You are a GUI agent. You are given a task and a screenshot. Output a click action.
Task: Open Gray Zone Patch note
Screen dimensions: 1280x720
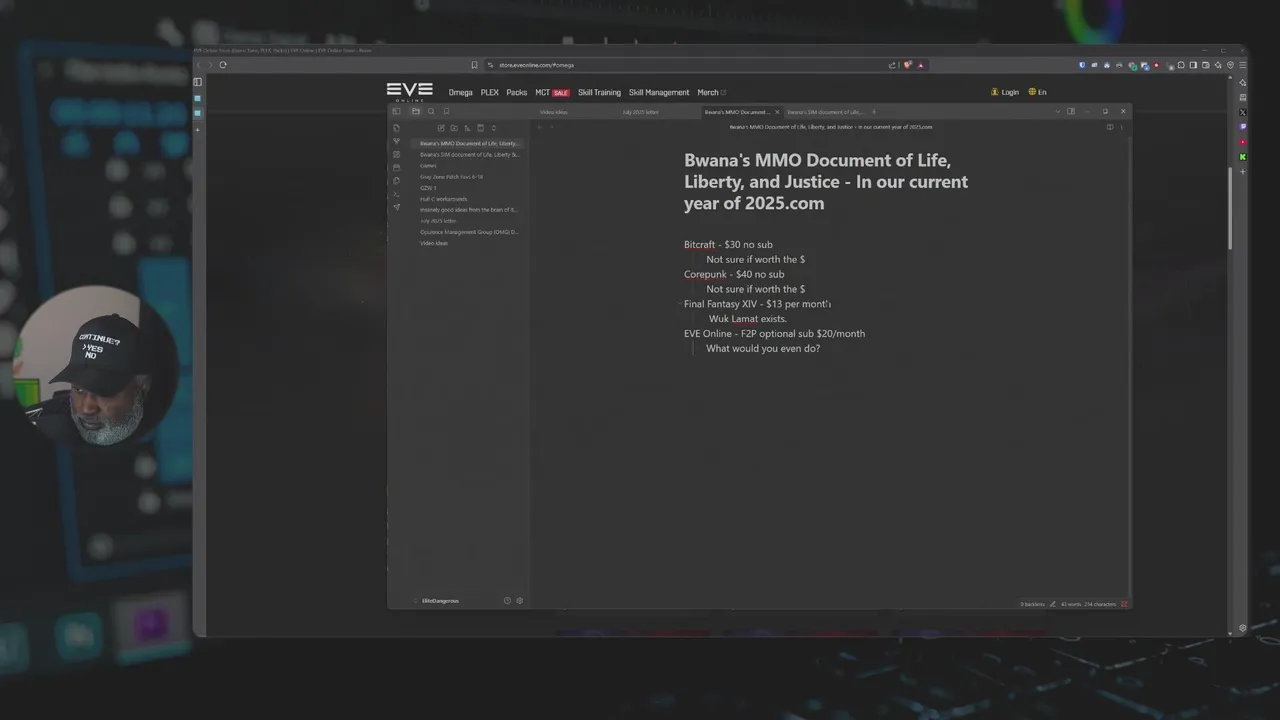click(x=451, y=177)
